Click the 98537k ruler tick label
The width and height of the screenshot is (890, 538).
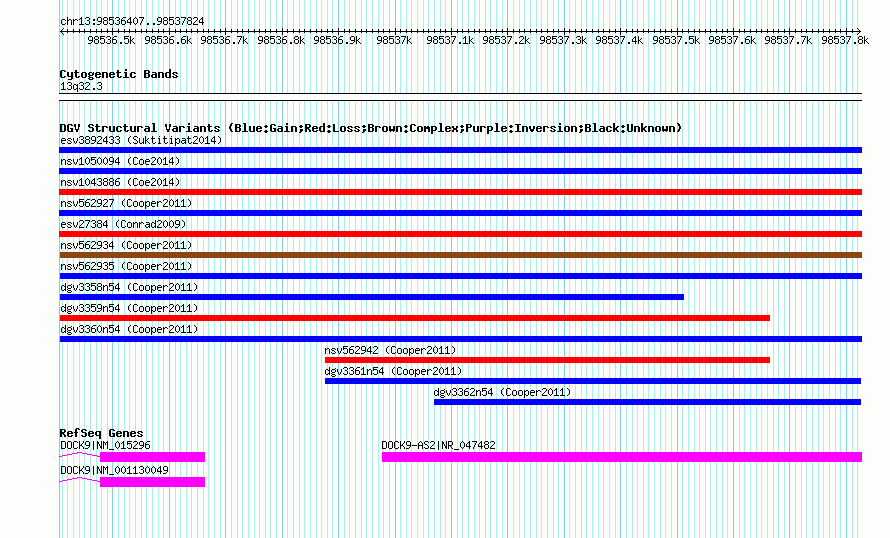(x=394, y=40)
